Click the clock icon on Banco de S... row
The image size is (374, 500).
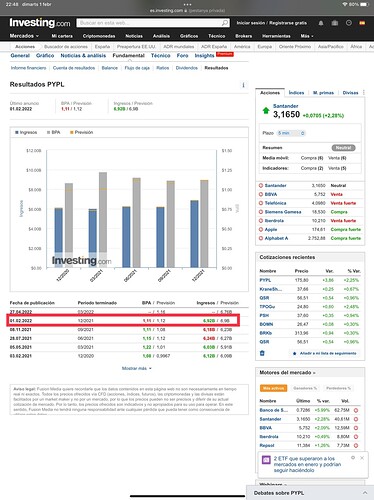(356, 410)
